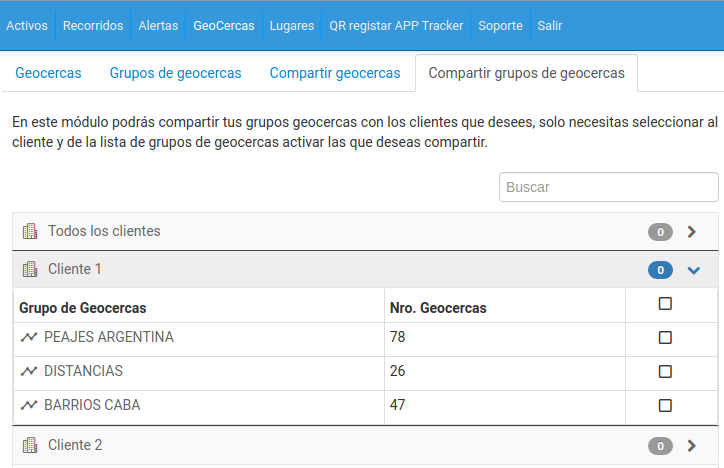Go to QR registar APP Tracker
The width and height of the screenshot is (724, 468).
pyautogui.click(x=396, y=25)
